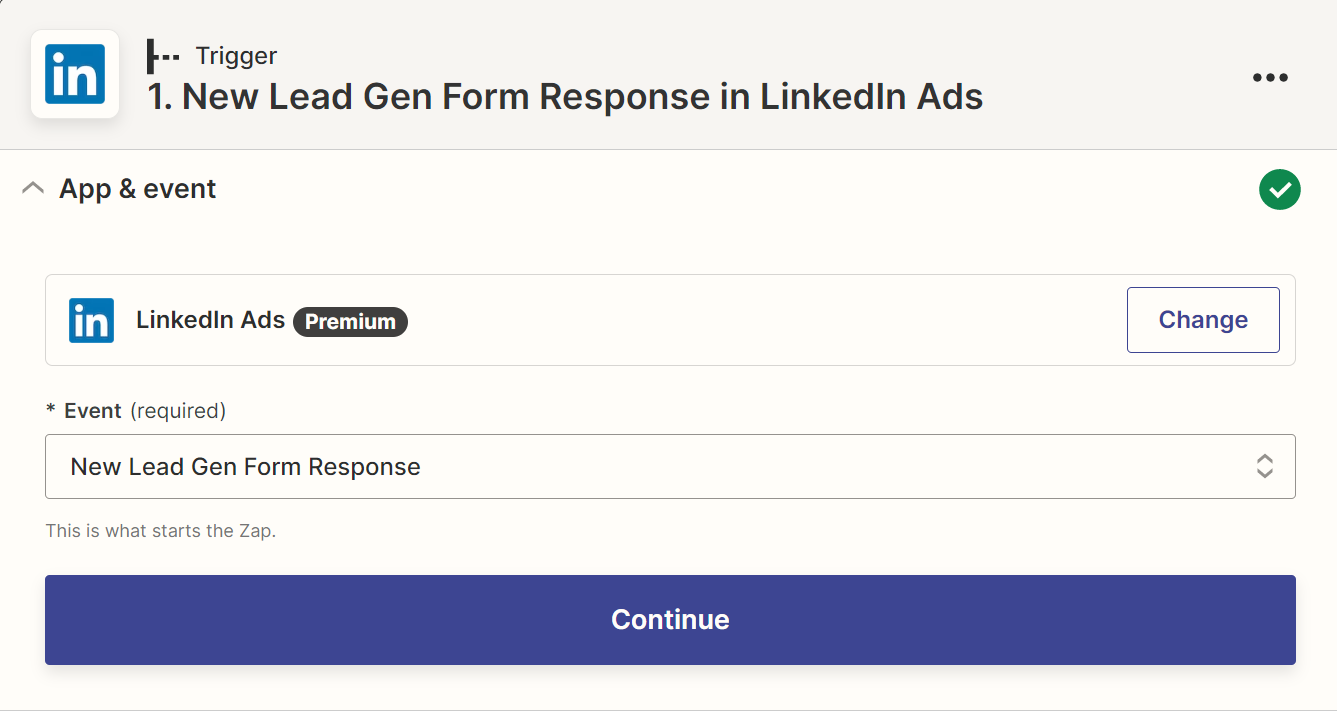Click the Premium badge next to LinkedIn Ads
Viewport: 1337px width, 711px height.
(350, 322)
